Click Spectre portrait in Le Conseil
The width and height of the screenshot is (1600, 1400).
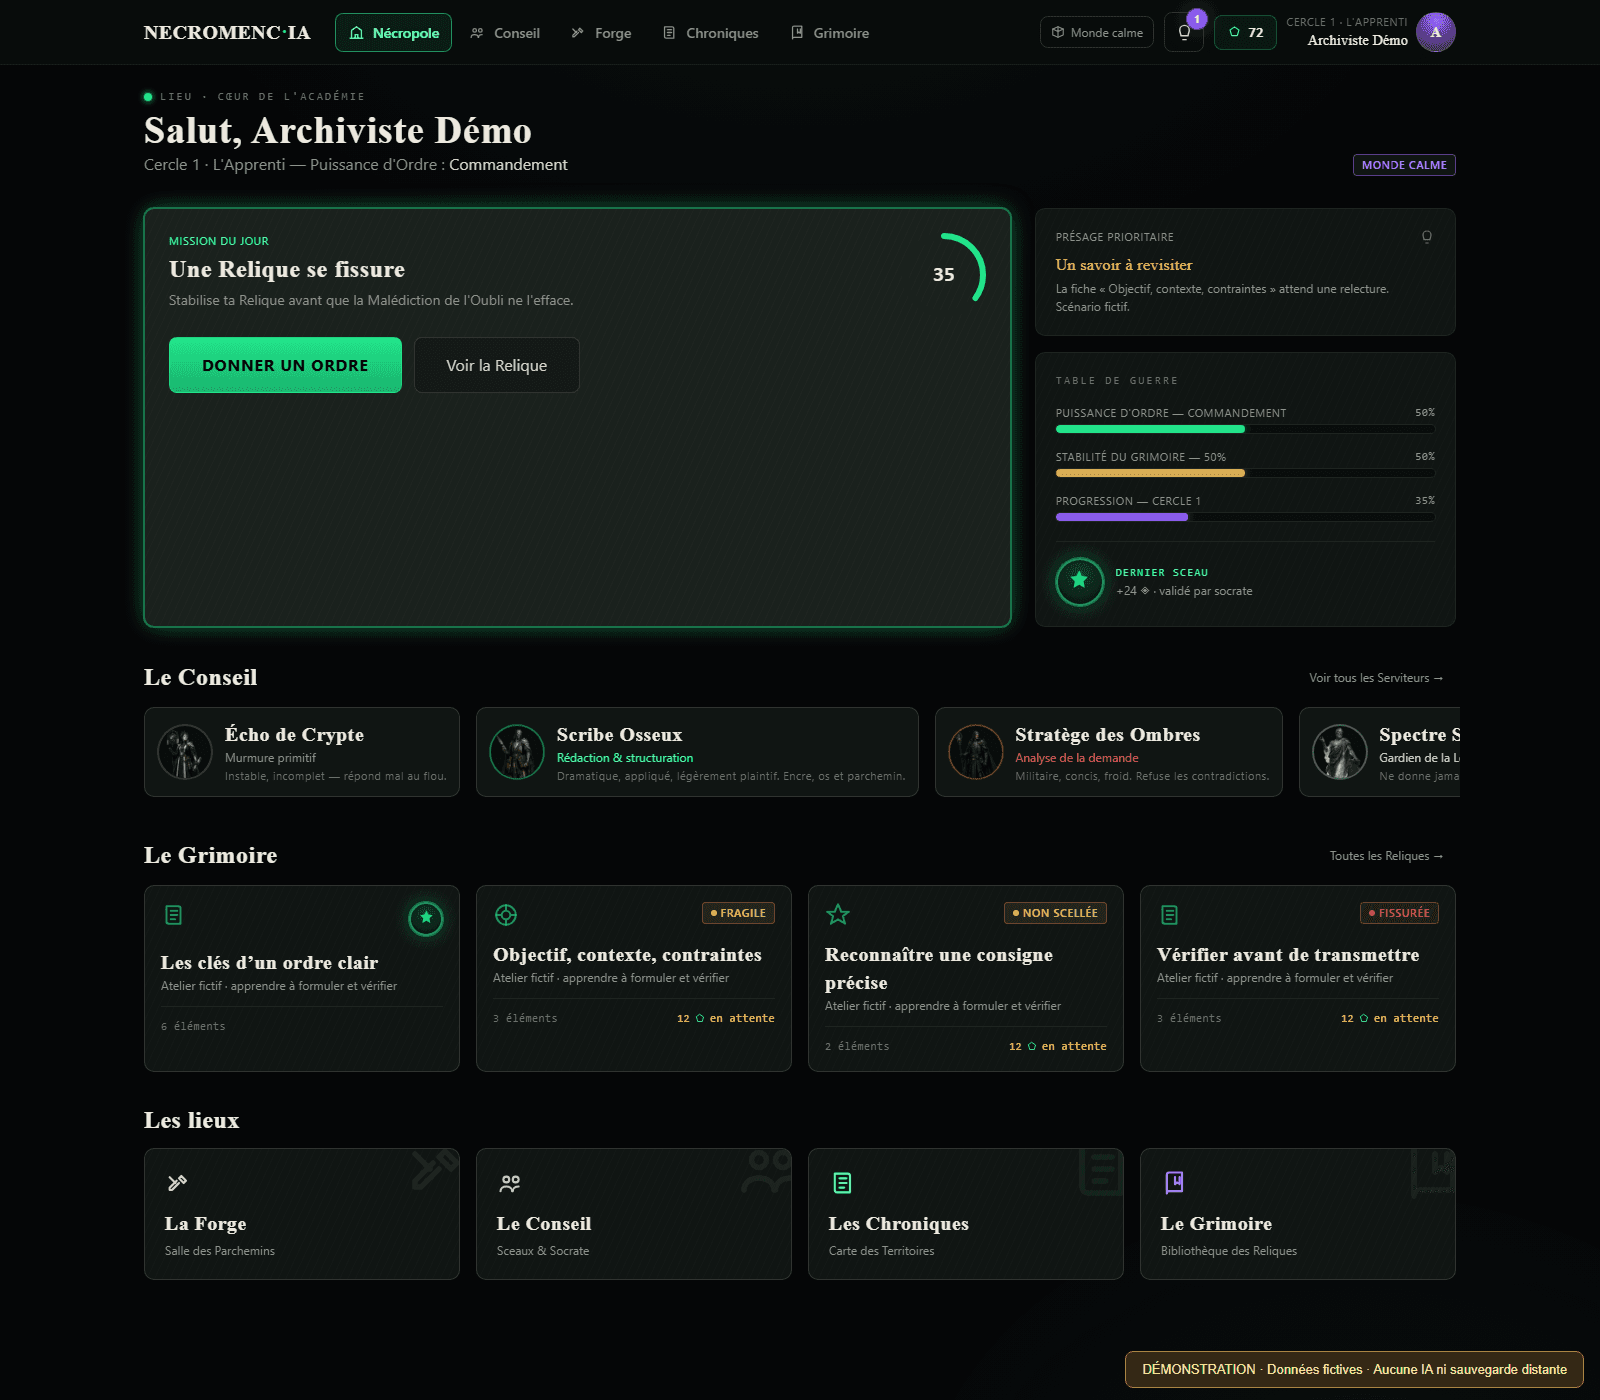click(x=1339, y=752)
